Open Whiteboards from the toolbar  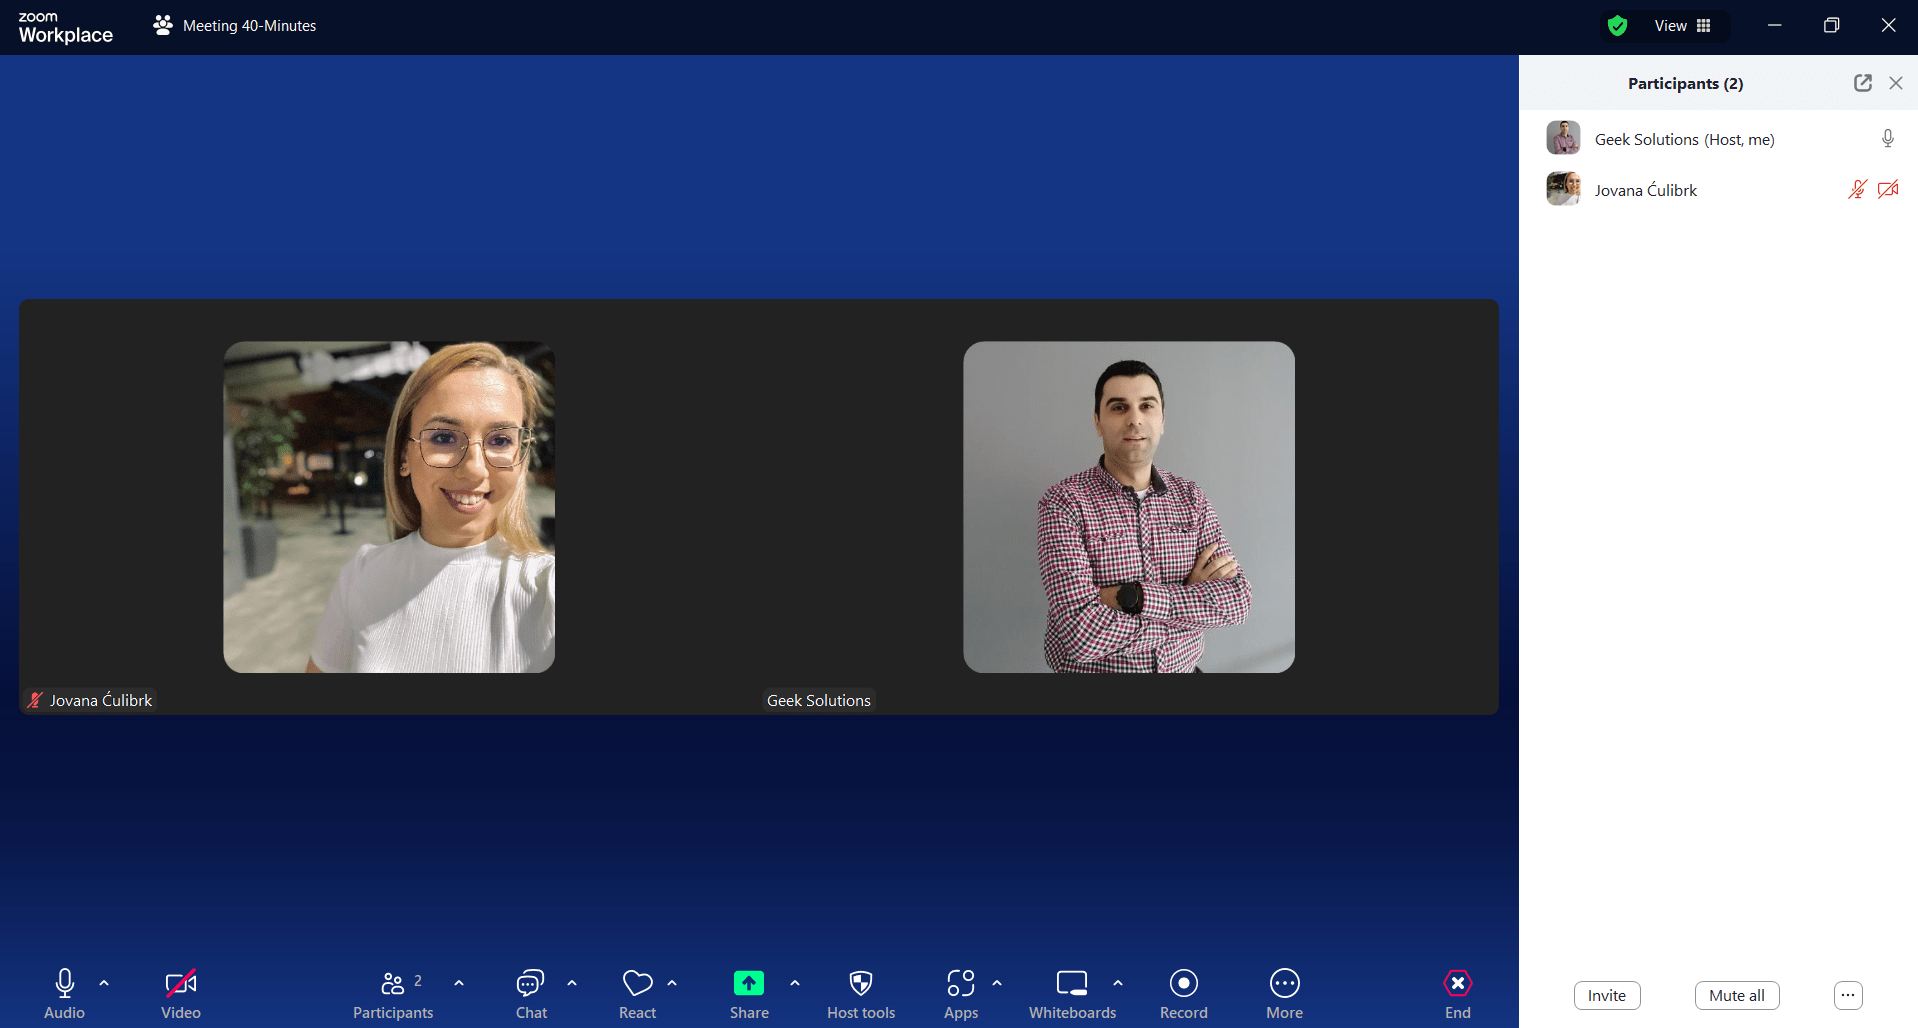point(1072,985)
